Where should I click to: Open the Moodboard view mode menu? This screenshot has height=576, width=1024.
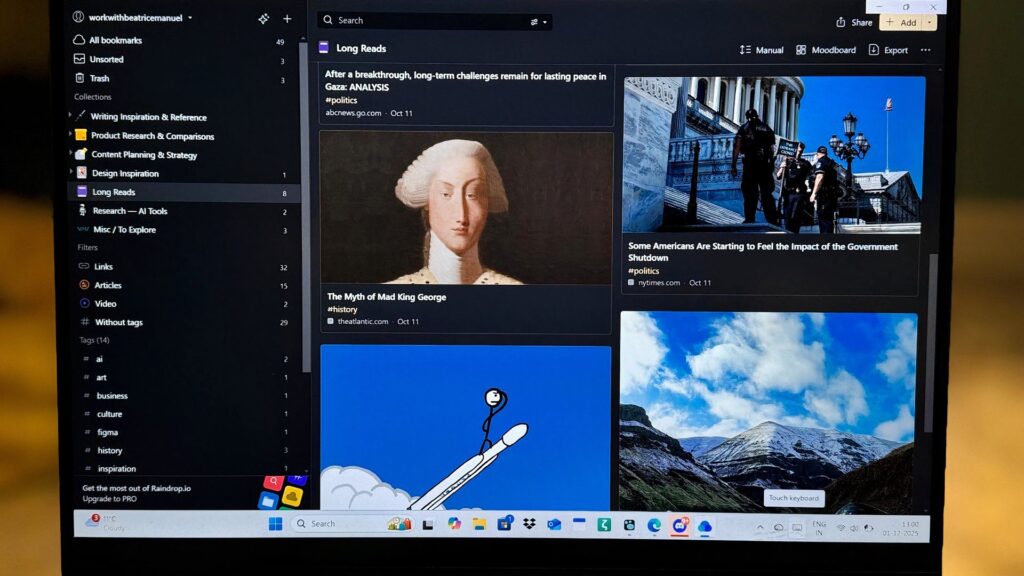tap(826, 50)
